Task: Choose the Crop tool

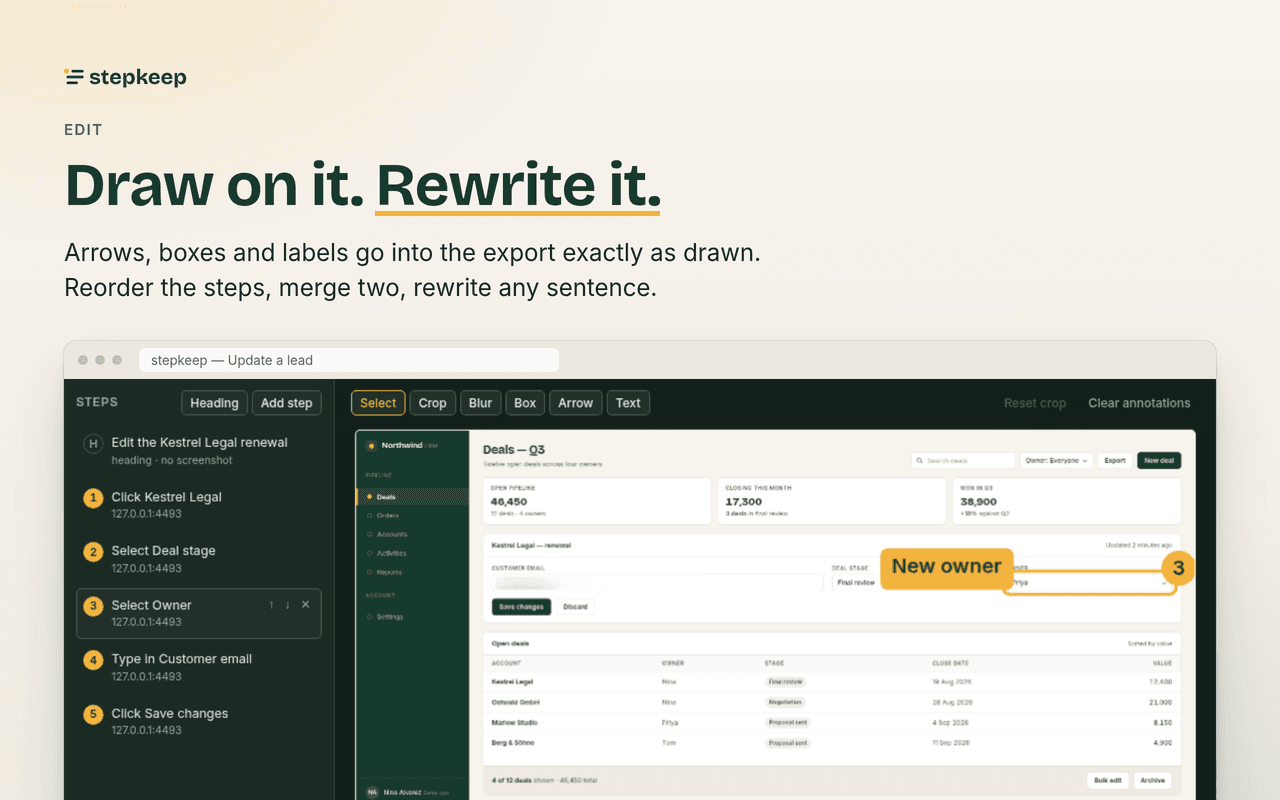Action: click(x=432, y=403)
